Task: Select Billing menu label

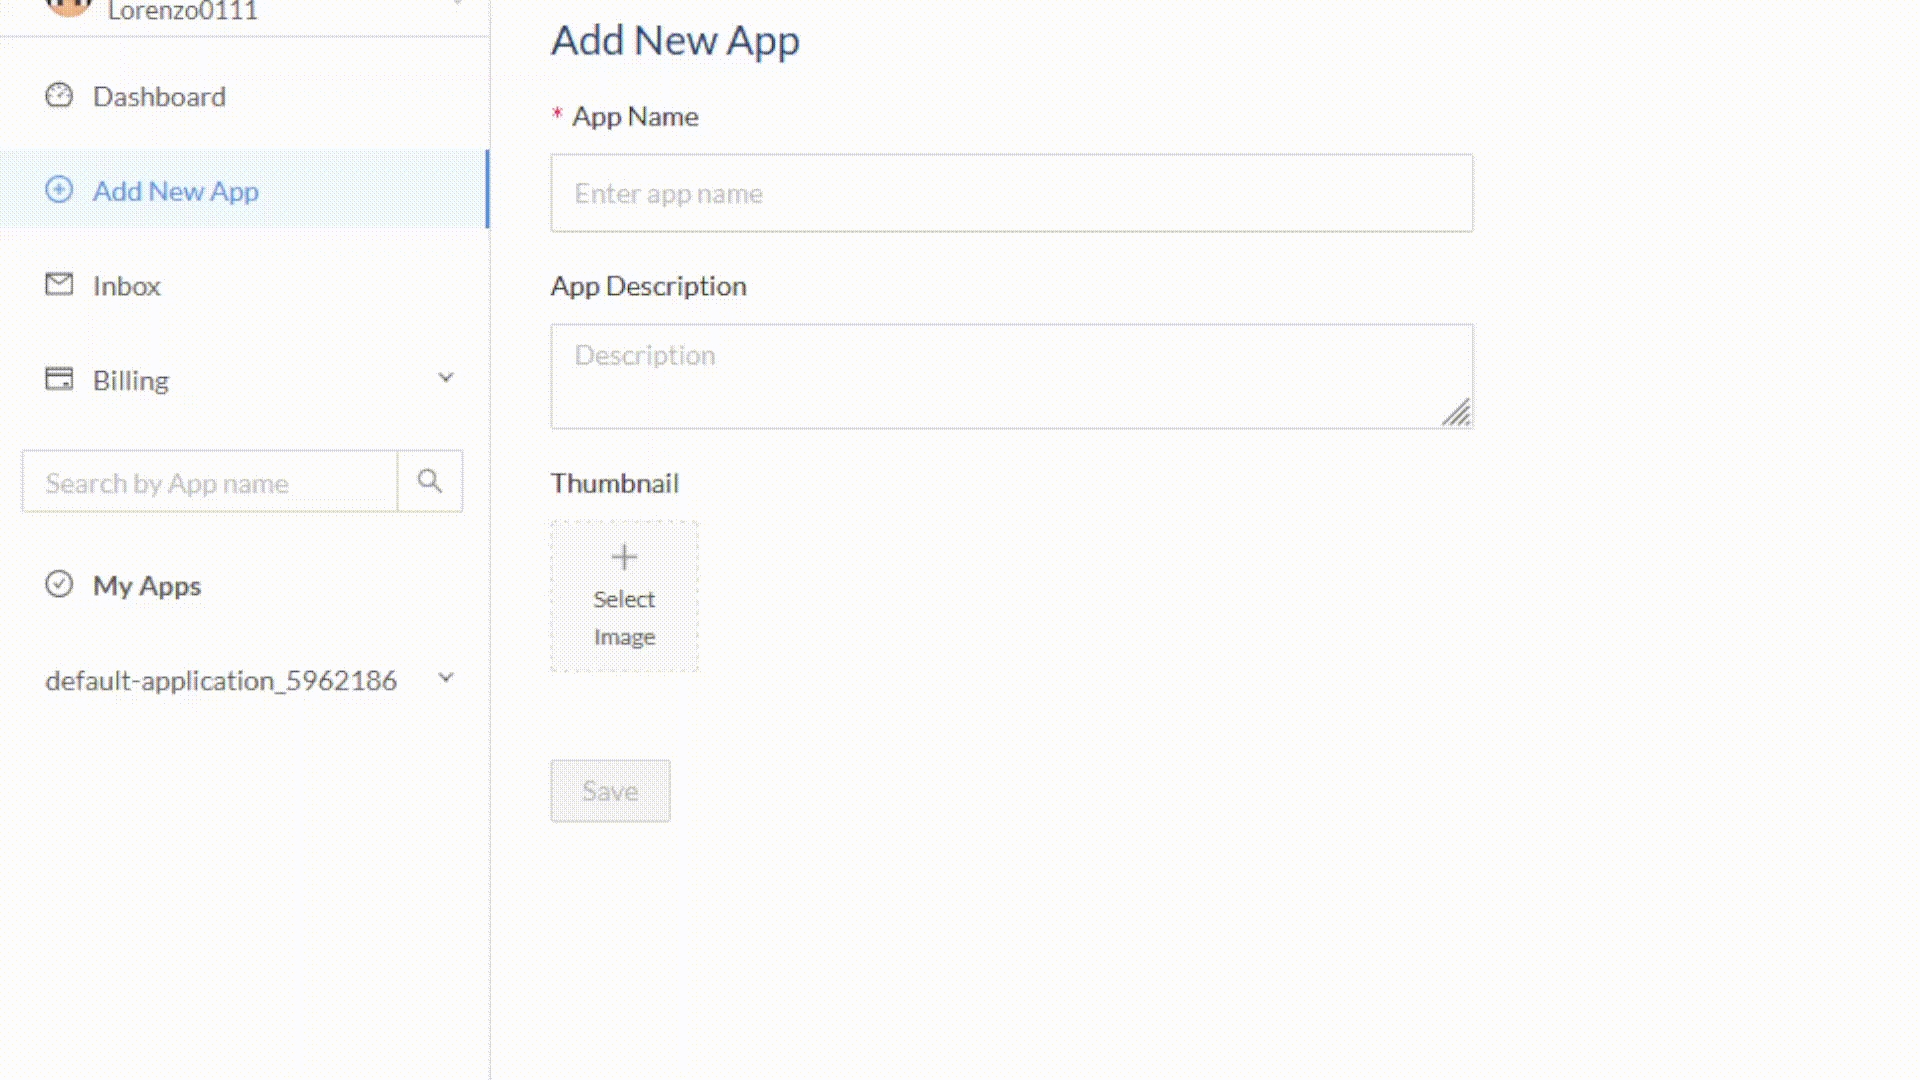Action: [x=131, y=381]
